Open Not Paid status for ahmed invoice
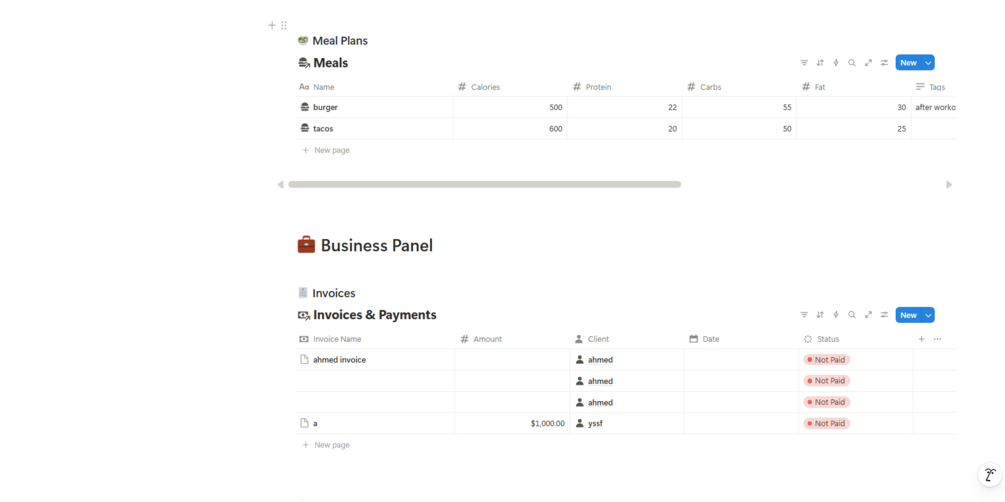The width and height of the screenshot is (1005, 502). coord(827,360)
